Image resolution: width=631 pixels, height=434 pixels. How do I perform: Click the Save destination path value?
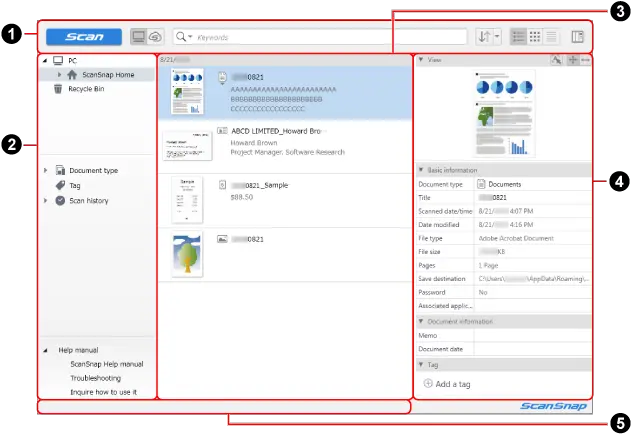coord(533,279)
